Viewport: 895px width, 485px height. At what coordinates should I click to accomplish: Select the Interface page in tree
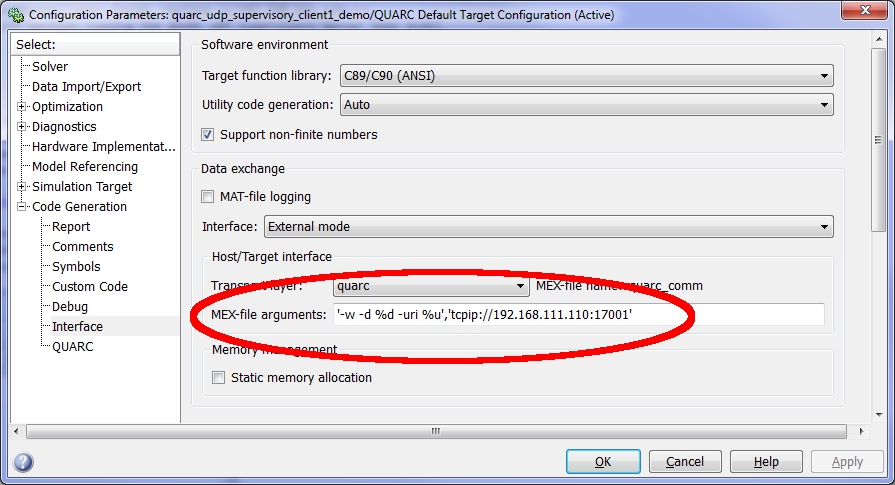77,326
